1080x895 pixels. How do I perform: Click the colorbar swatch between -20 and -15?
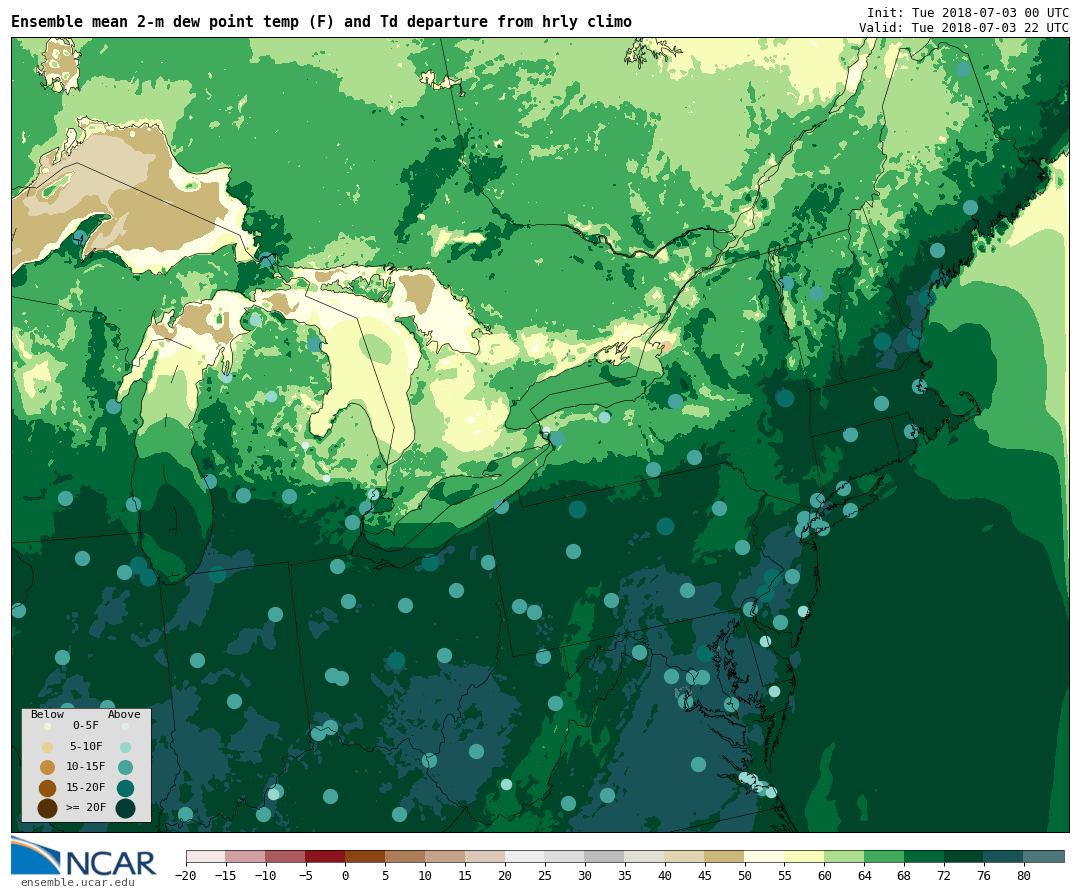pos(206,856)
